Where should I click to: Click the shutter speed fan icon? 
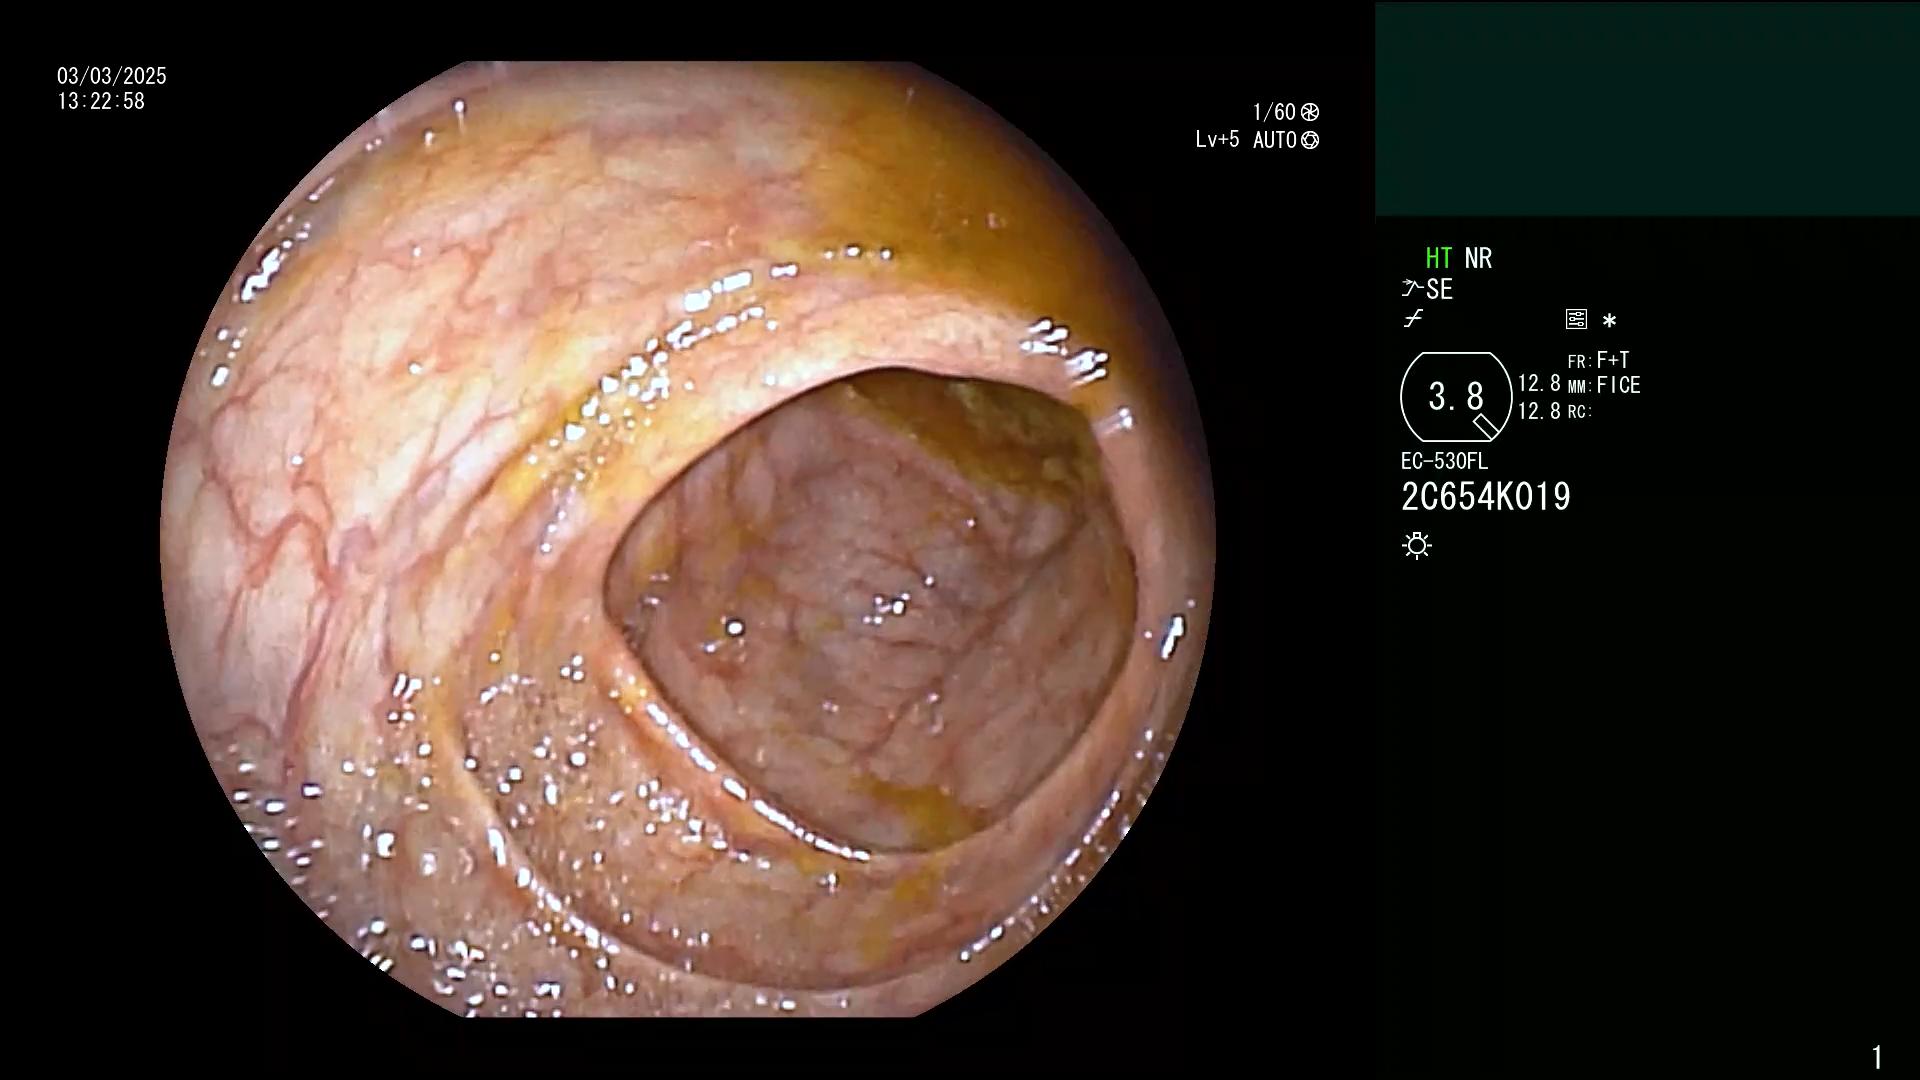tap(1310, 112)
